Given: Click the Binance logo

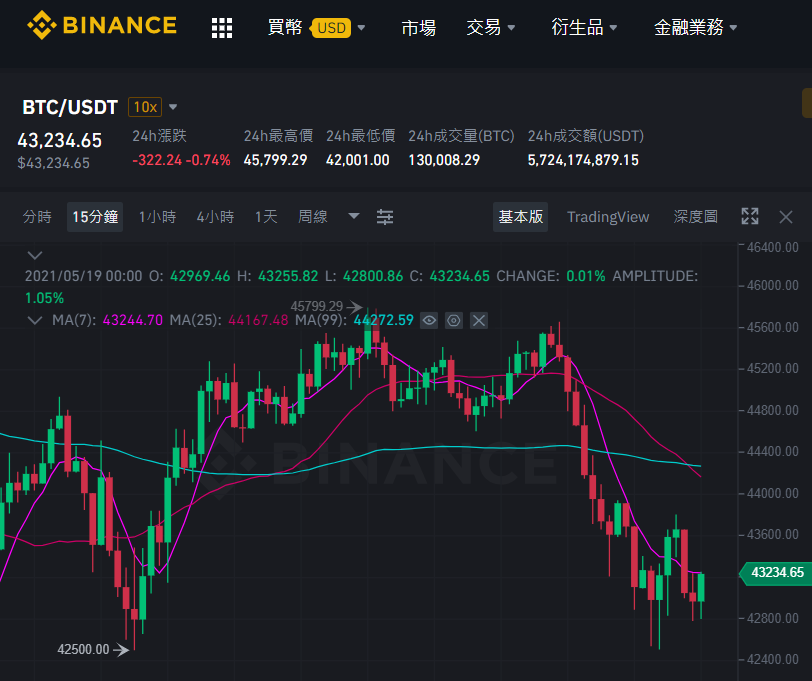Looking at the screenshot, I should [102, 25].
